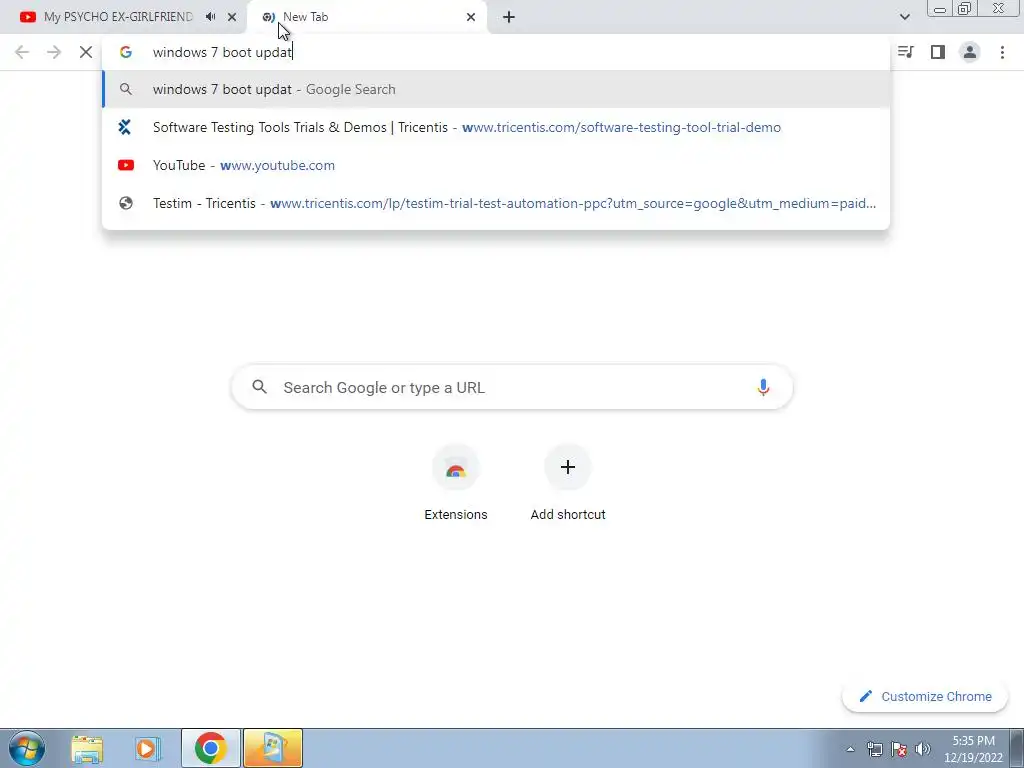This screenshot has height=768, width=1024.
Task: Open Windows Explorer from taskbar
Action: tap(87, 748)
